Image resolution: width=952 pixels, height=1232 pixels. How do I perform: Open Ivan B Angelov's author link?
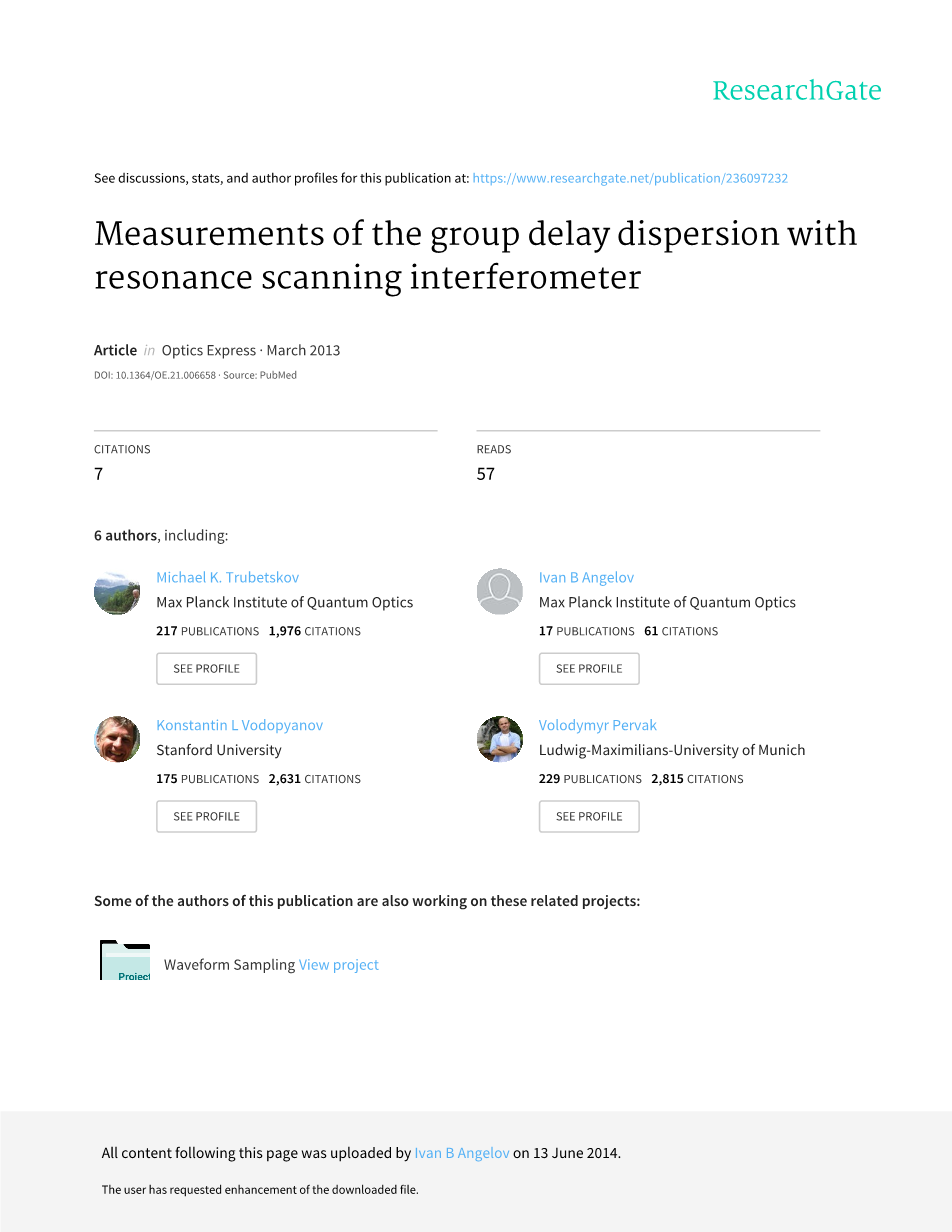[x=586, y=577]
